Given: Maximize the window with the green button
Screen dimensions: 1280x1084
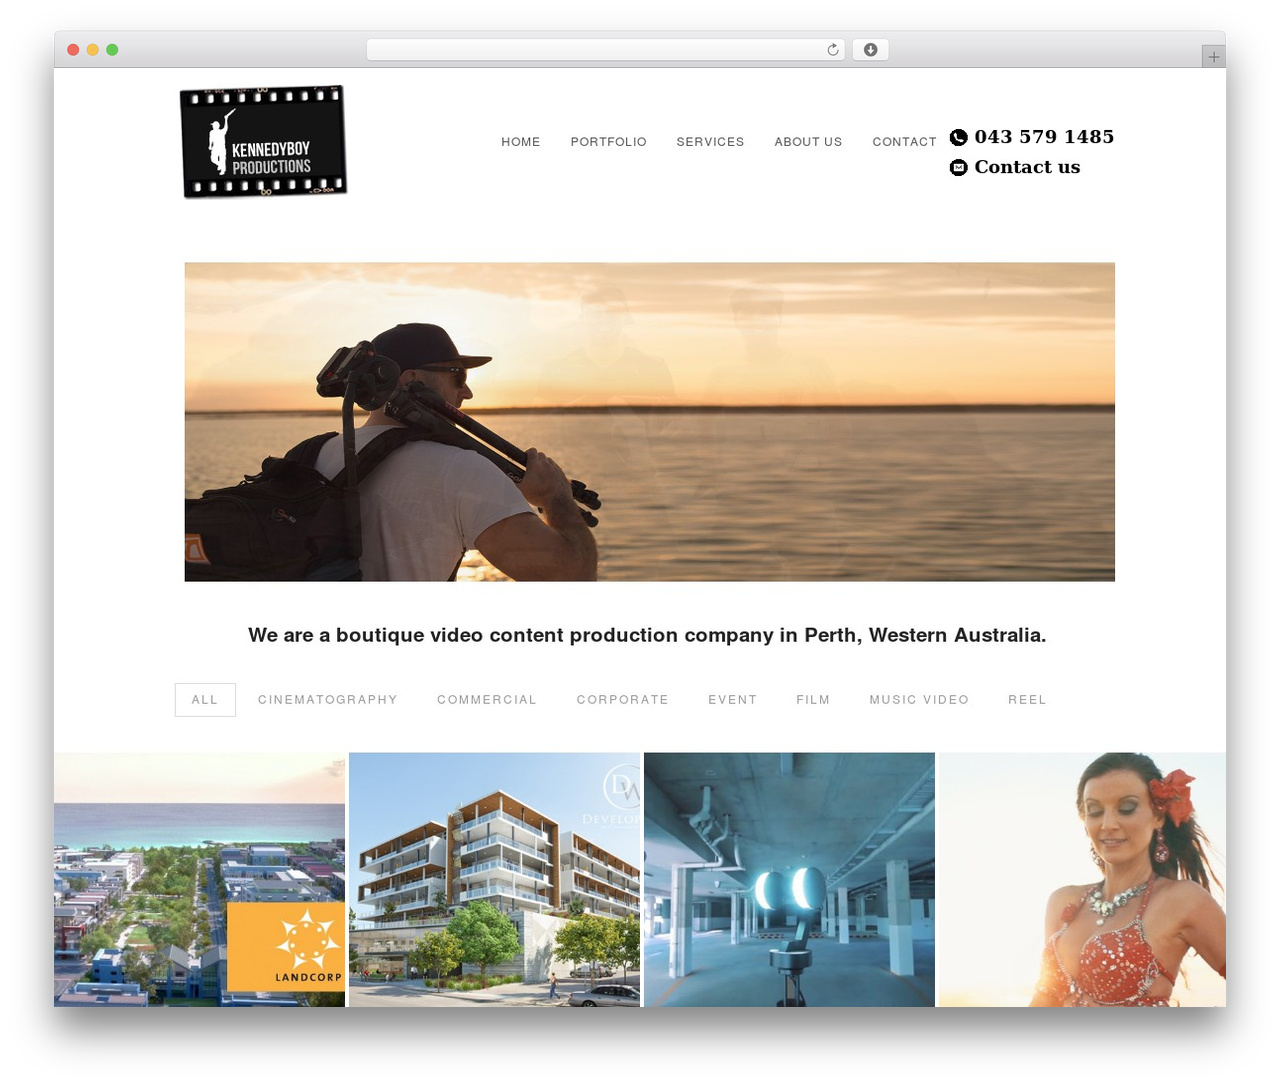Looking at the screenshot, I should tap(112, 50).
